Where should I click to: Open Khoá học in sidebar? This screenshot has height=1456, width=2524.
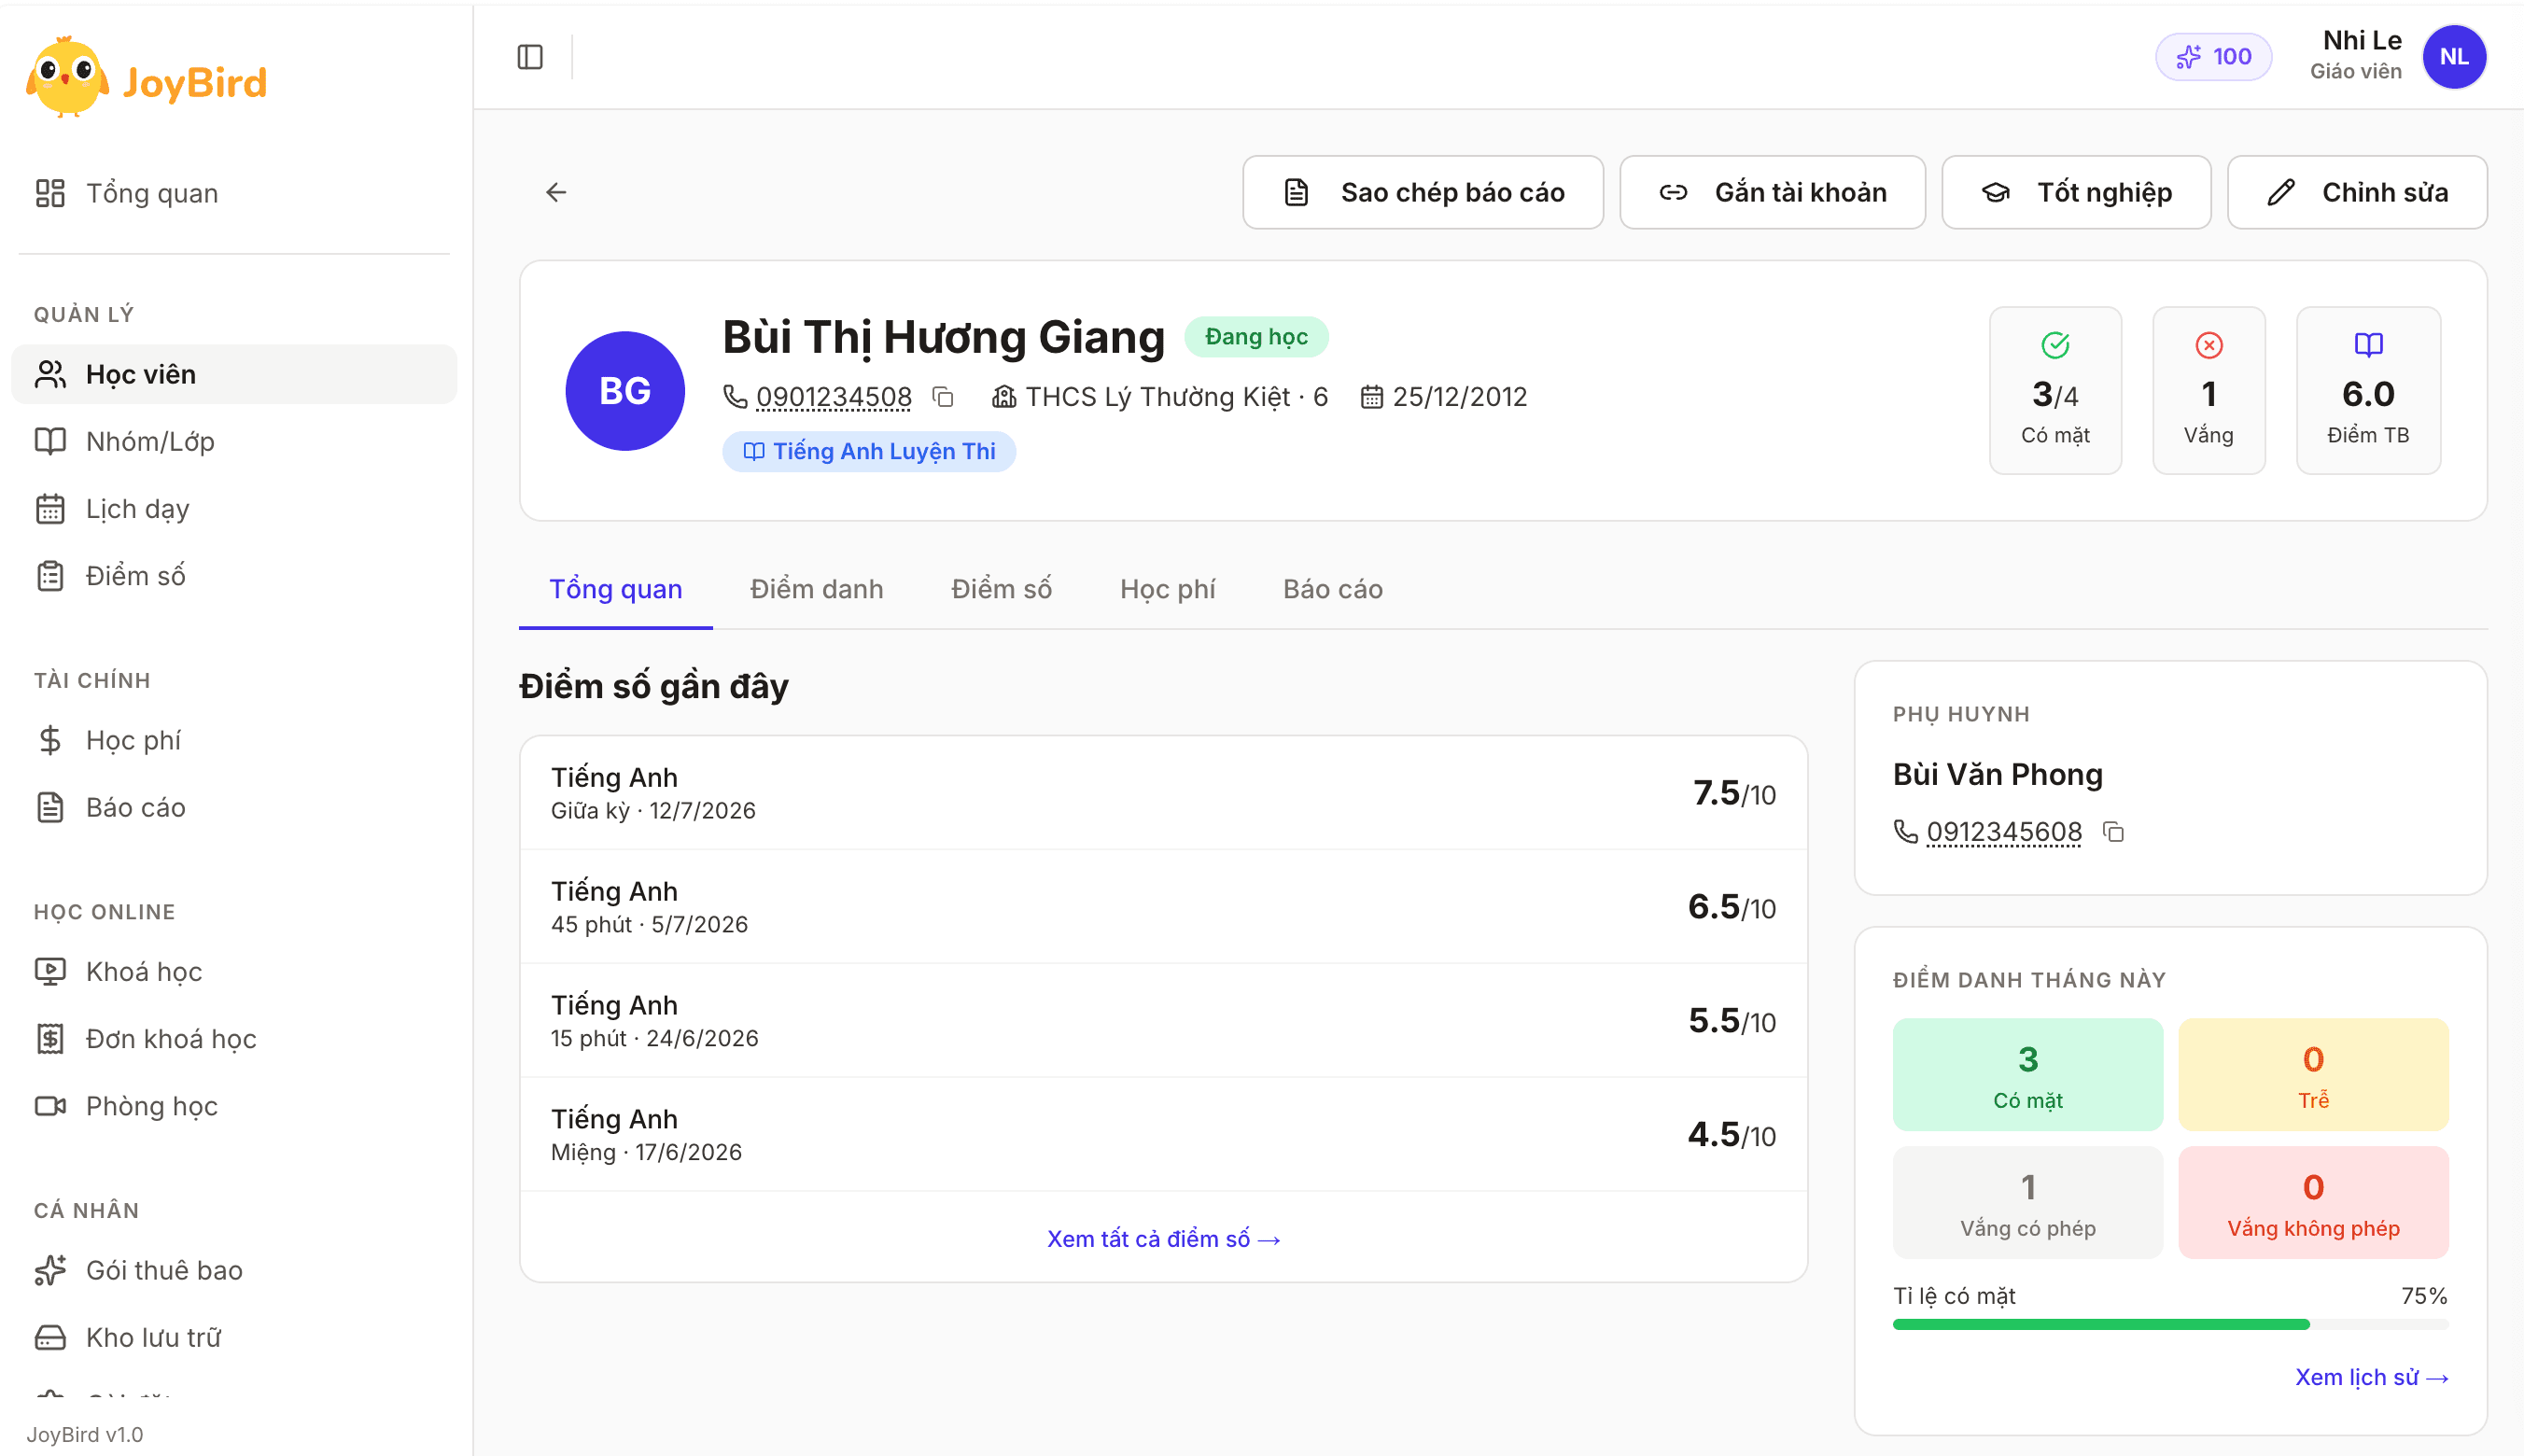[x=234, y=972]
